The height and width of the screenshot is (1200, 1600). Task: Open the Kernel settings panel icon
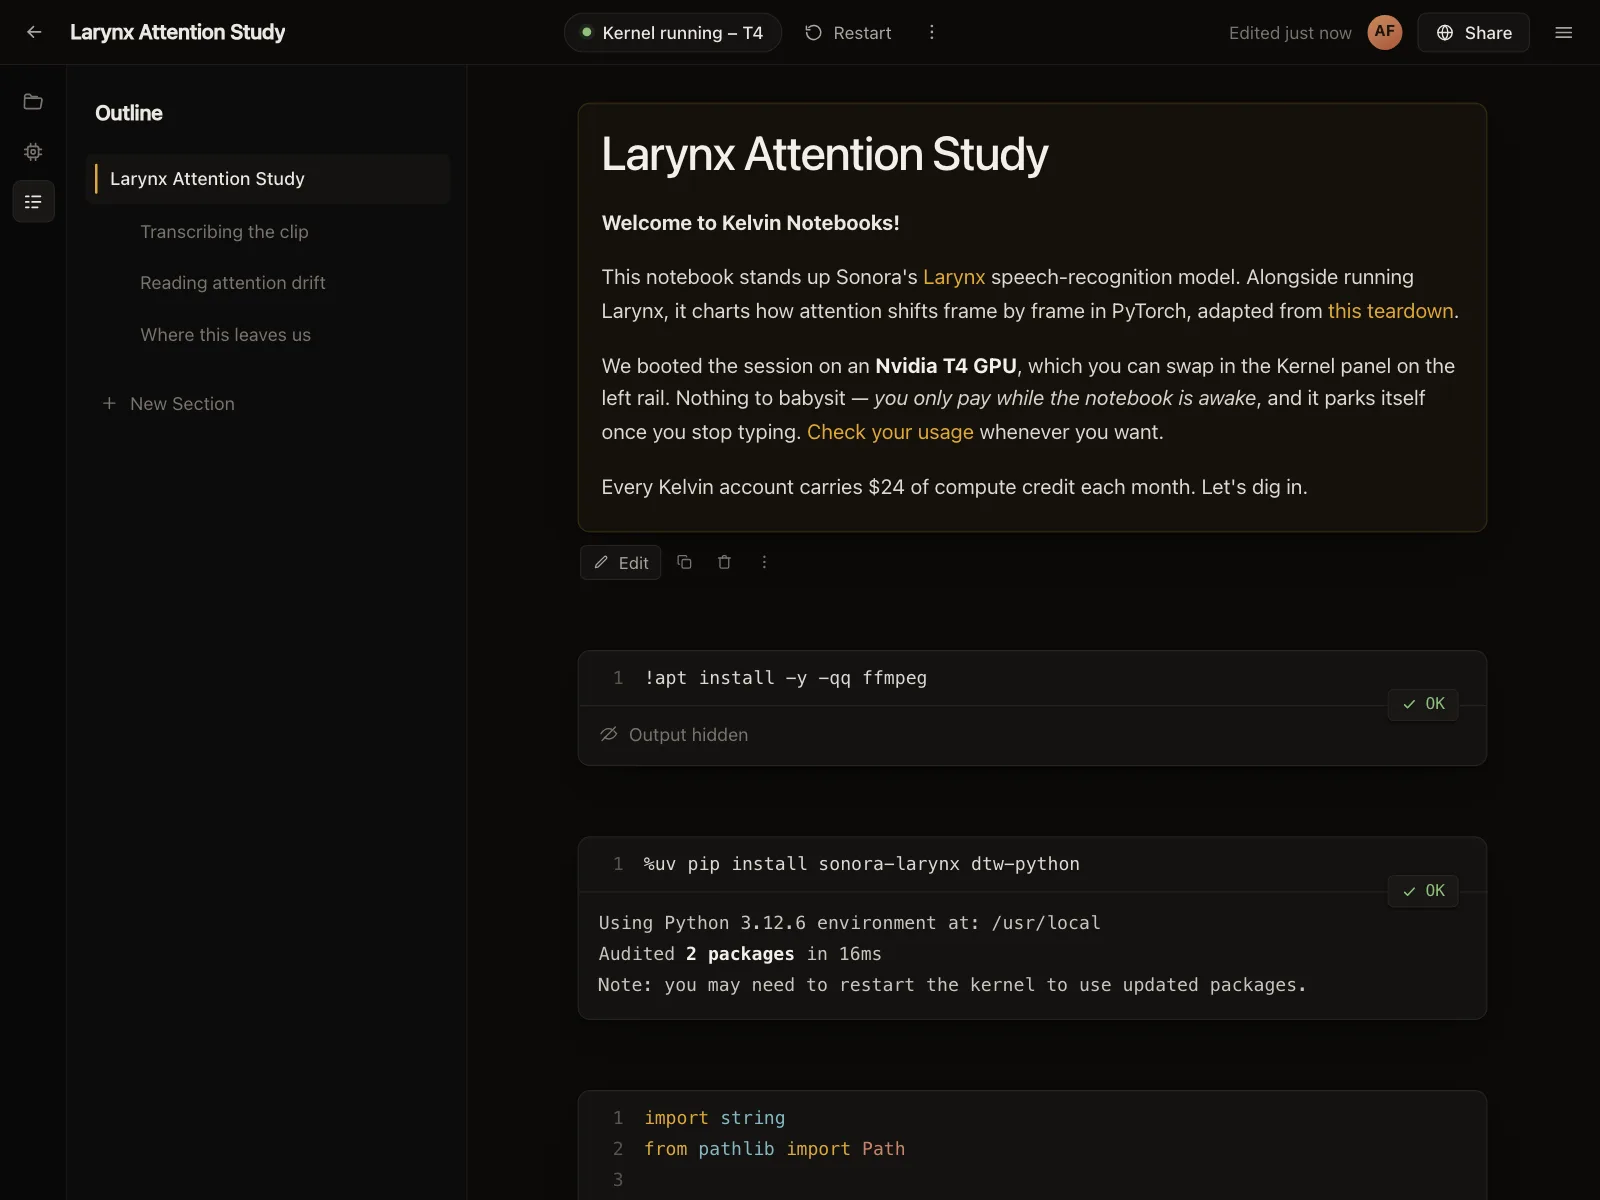tap(33, 152)
